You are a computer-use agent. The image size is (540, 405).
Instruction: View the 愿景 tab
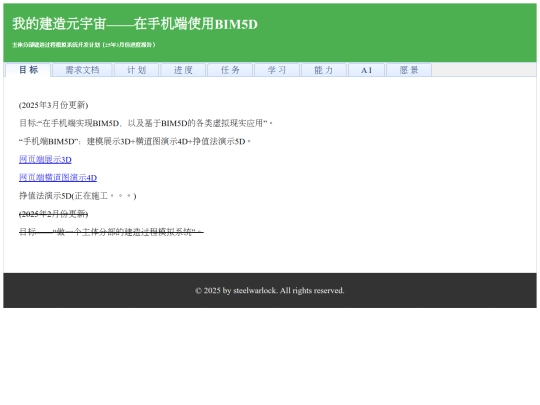409,70
